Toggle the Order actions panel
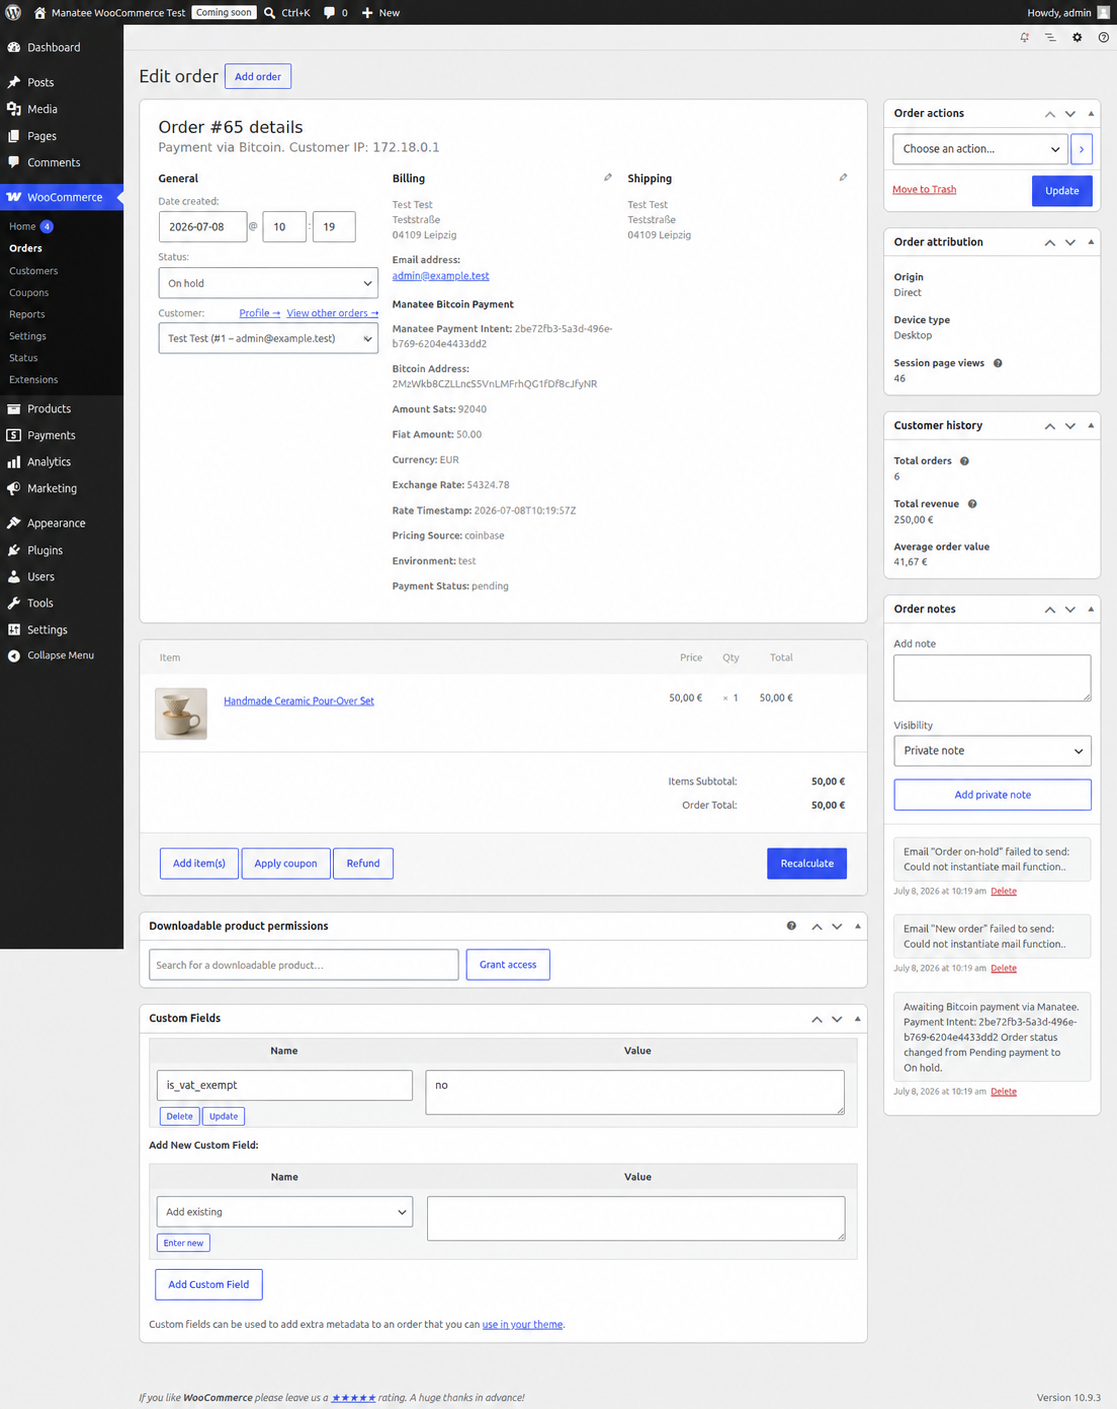 (x=1091, y=114)
